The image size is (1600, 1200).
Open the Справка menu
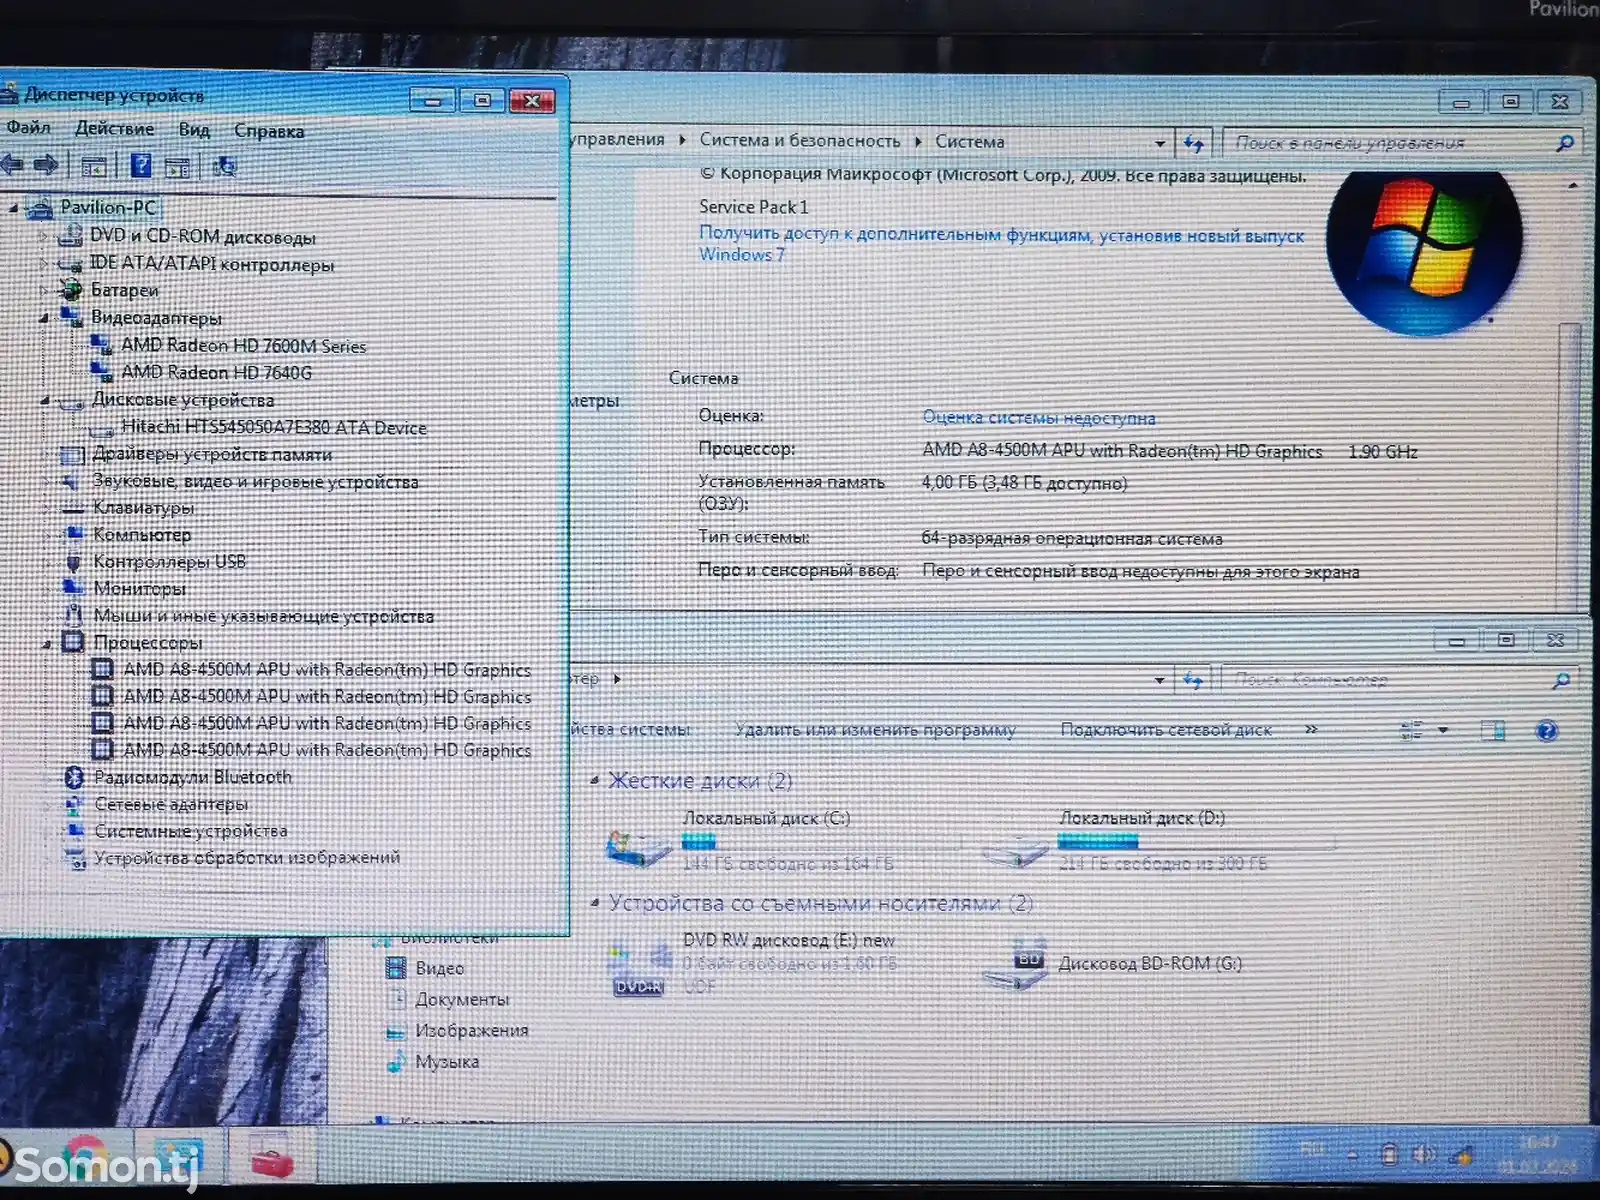coord(269,131)
